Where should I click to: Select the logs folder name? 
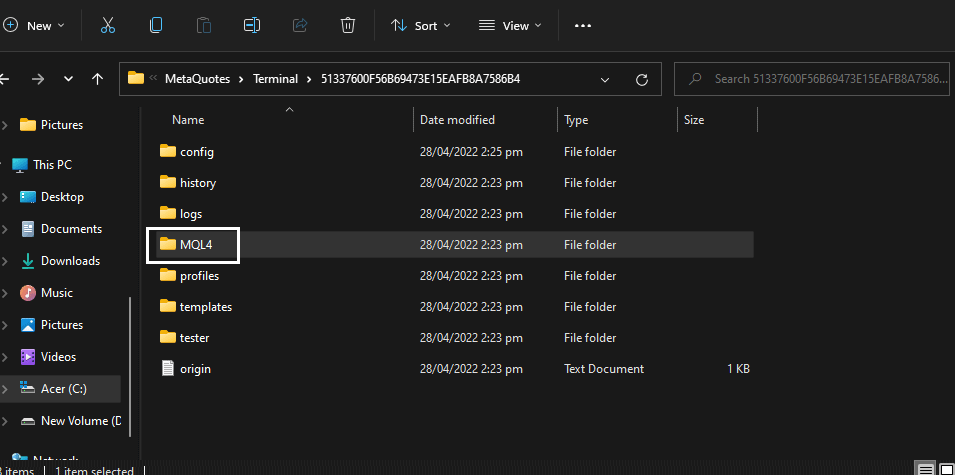pos(191,214)
